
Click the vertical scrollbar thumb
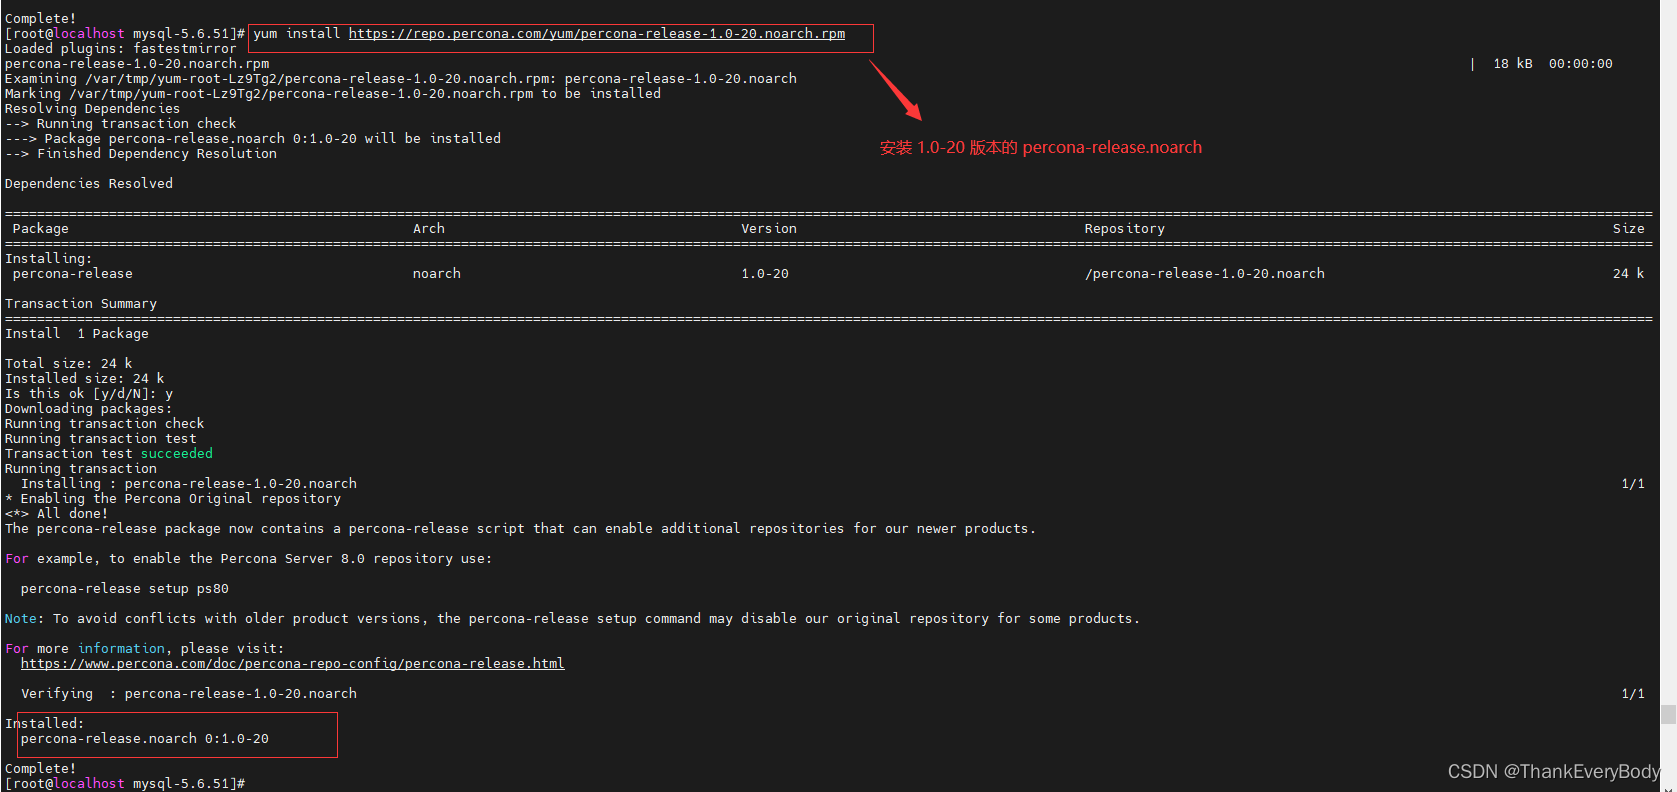1668,714
